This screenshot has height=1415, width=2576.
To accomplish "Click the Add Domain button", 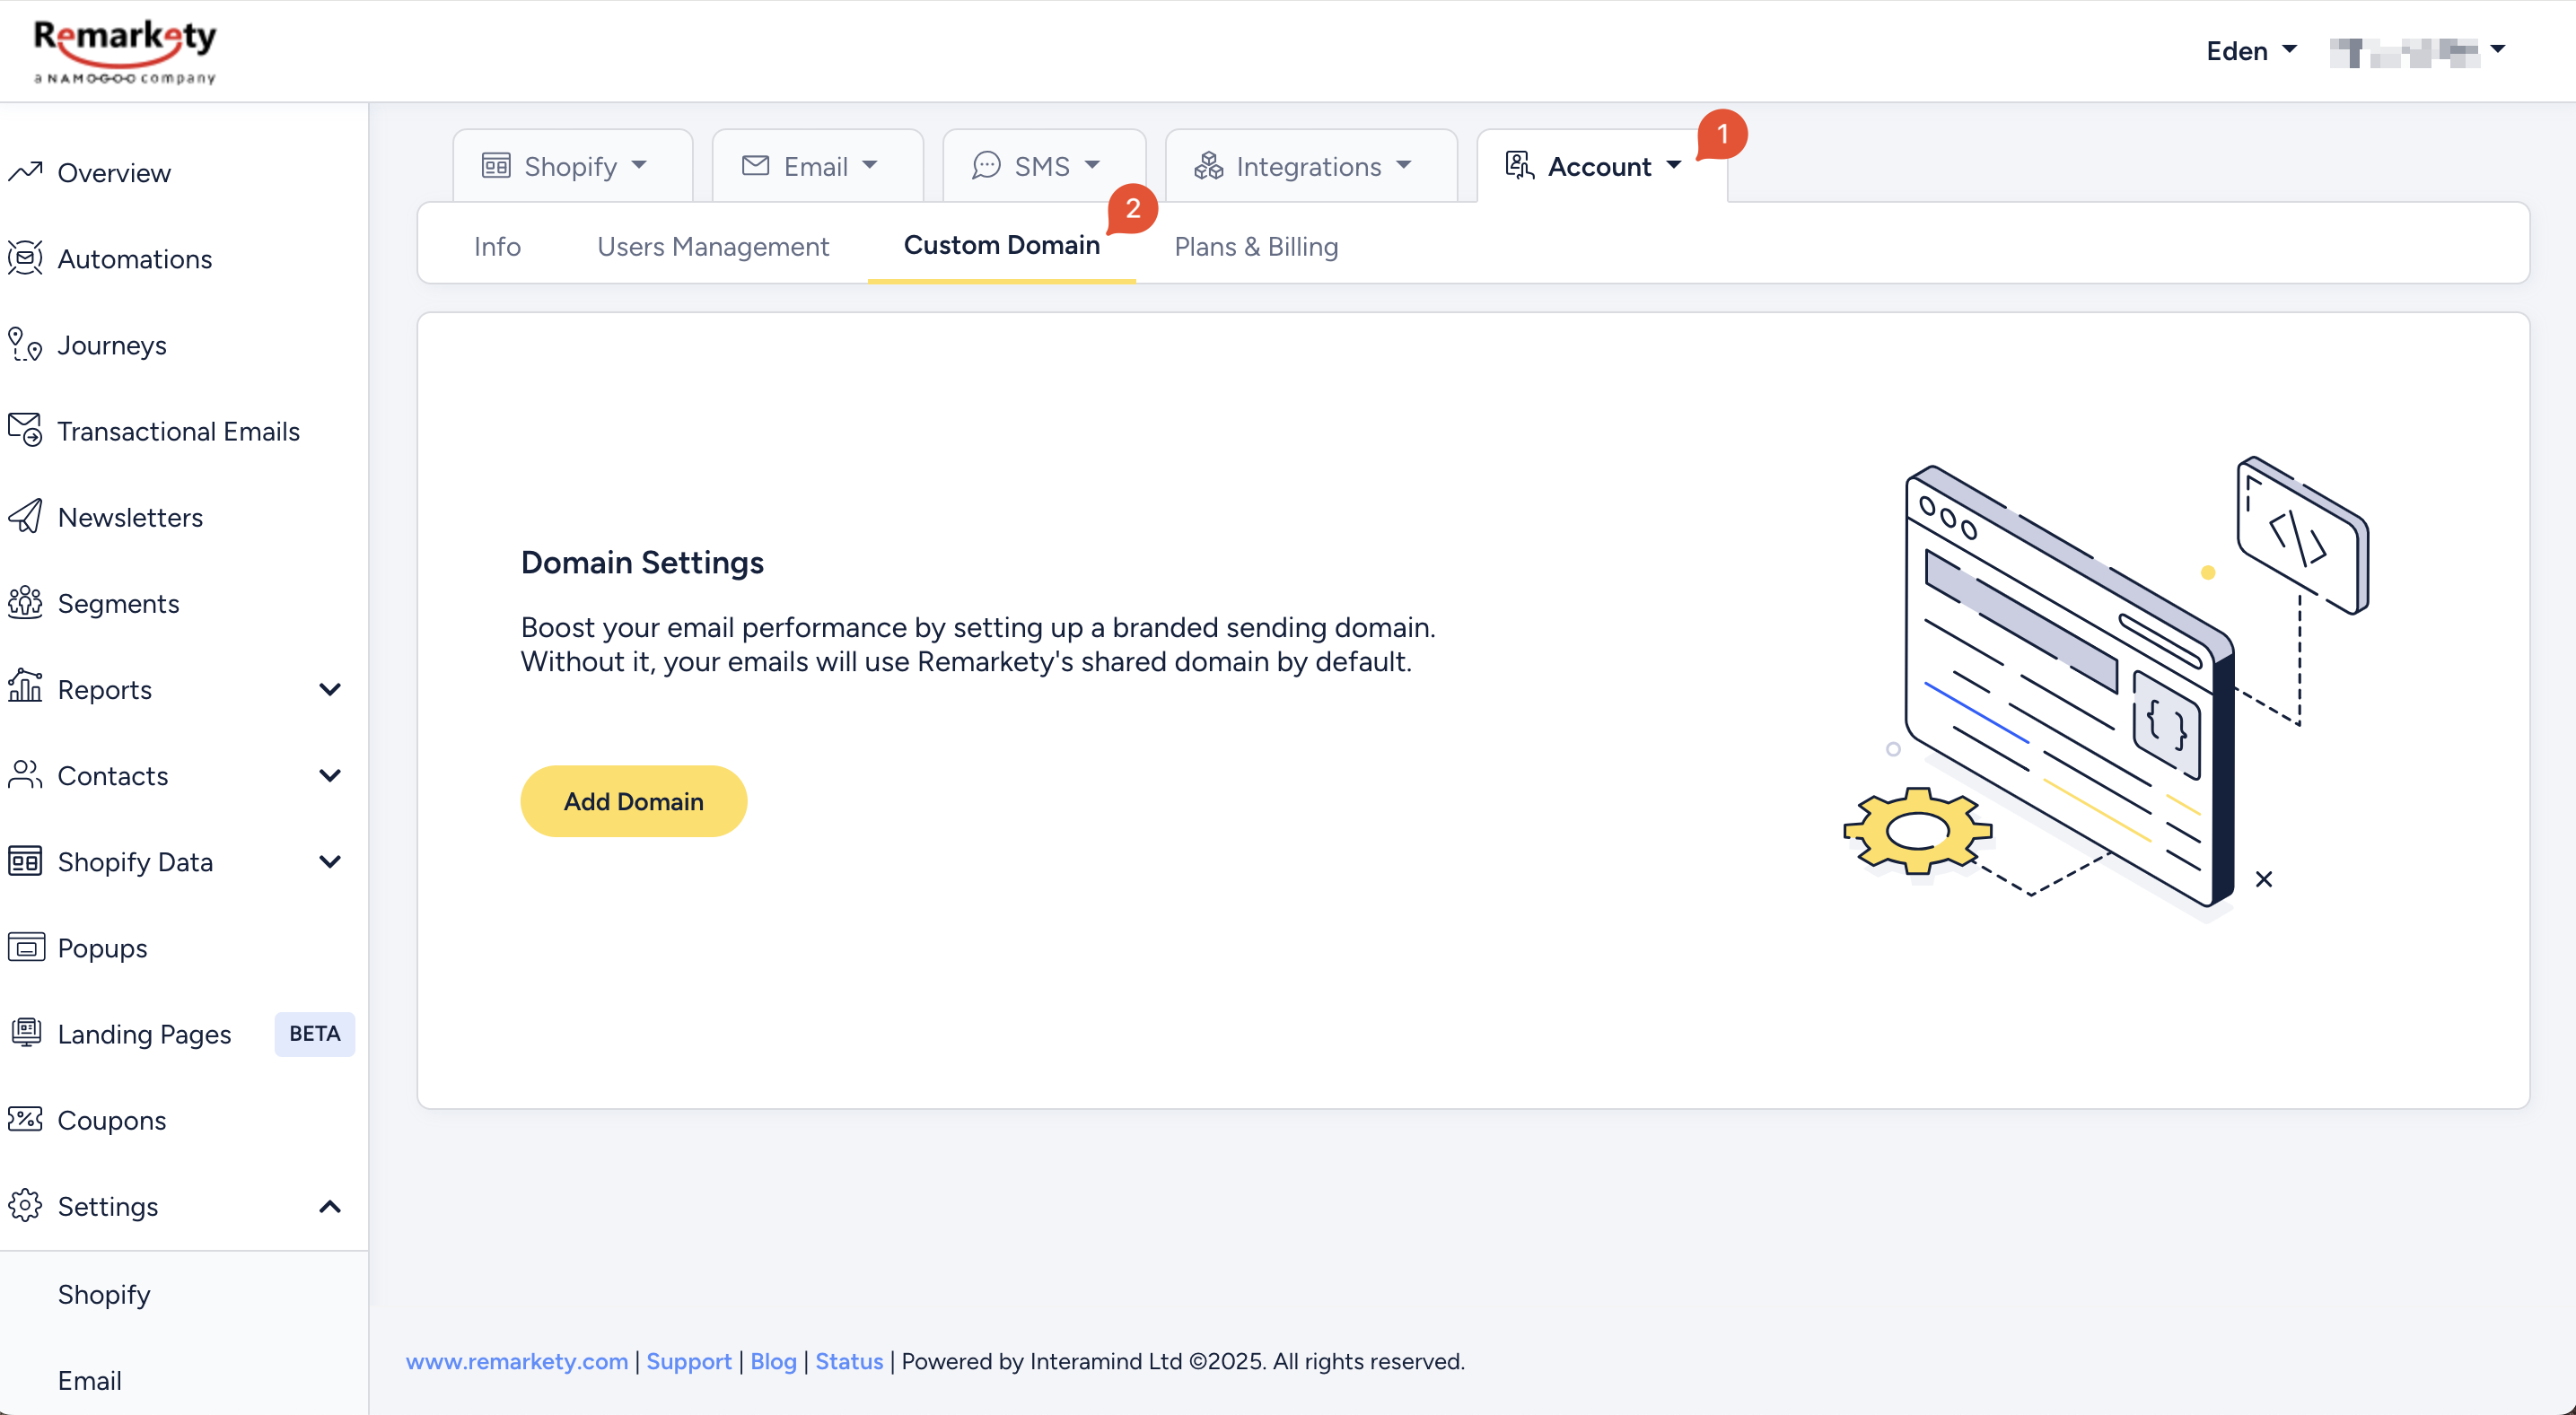I will point(634,801).
